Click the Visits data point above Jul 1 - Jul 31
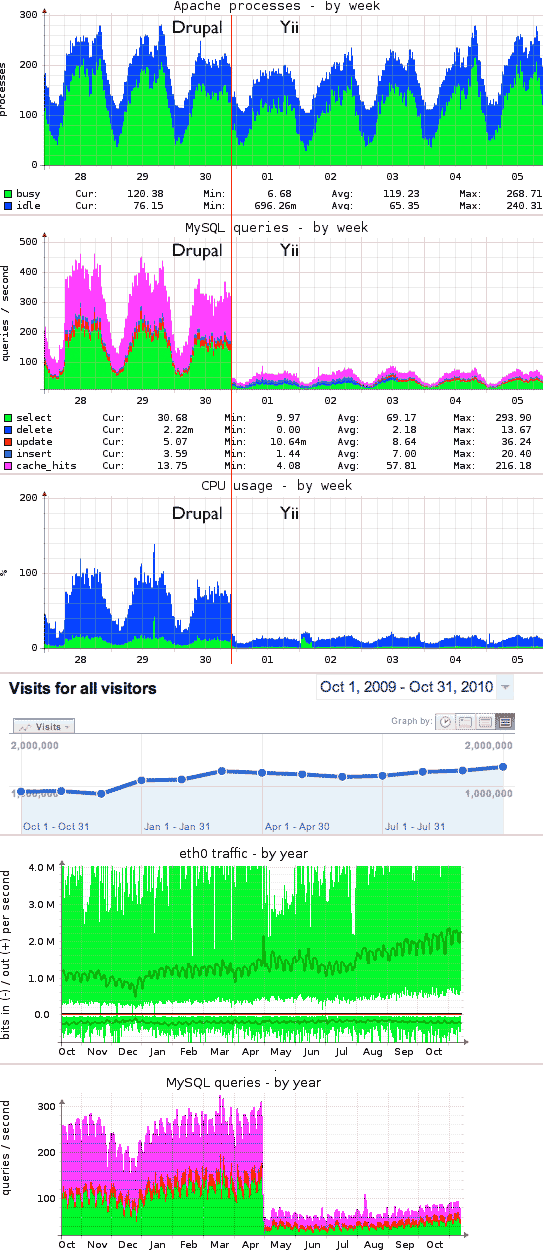Viewport: 543px width, 1250px height. (382, 775)
